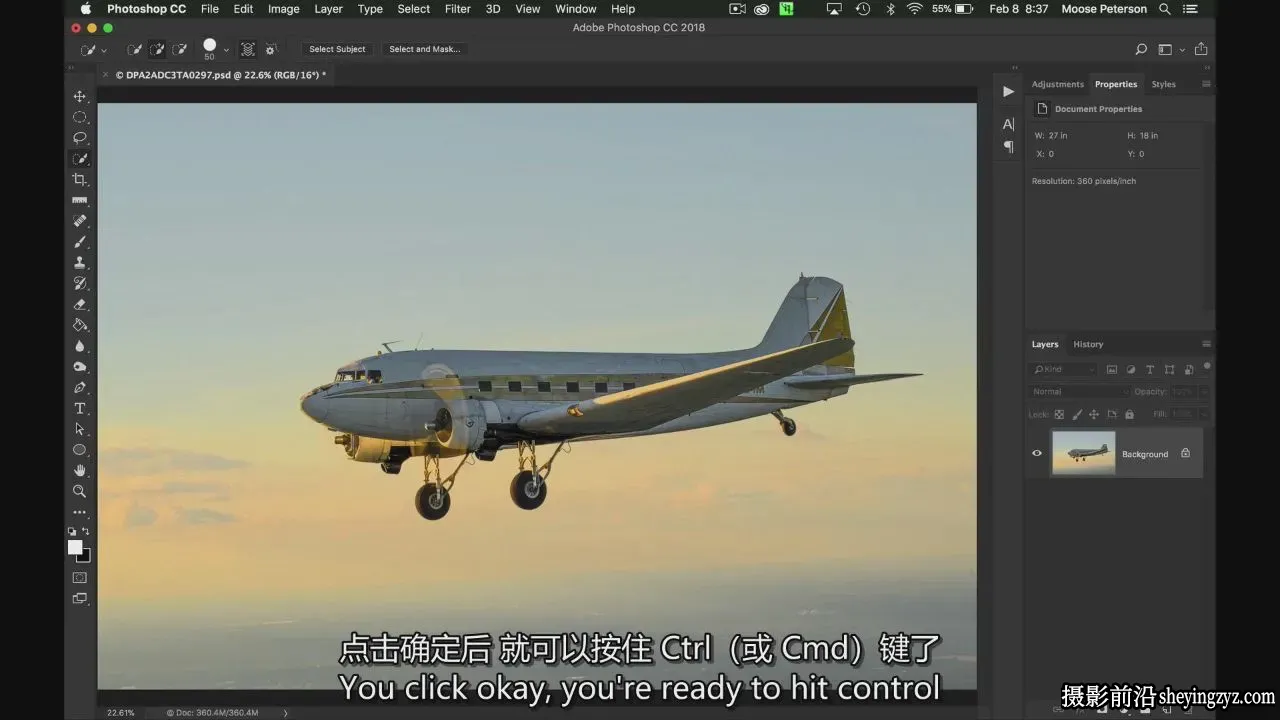Select the Zoom tool in the toolbox
The height and width of the screenshot is (720, 1280).
(x=80, y=491)
